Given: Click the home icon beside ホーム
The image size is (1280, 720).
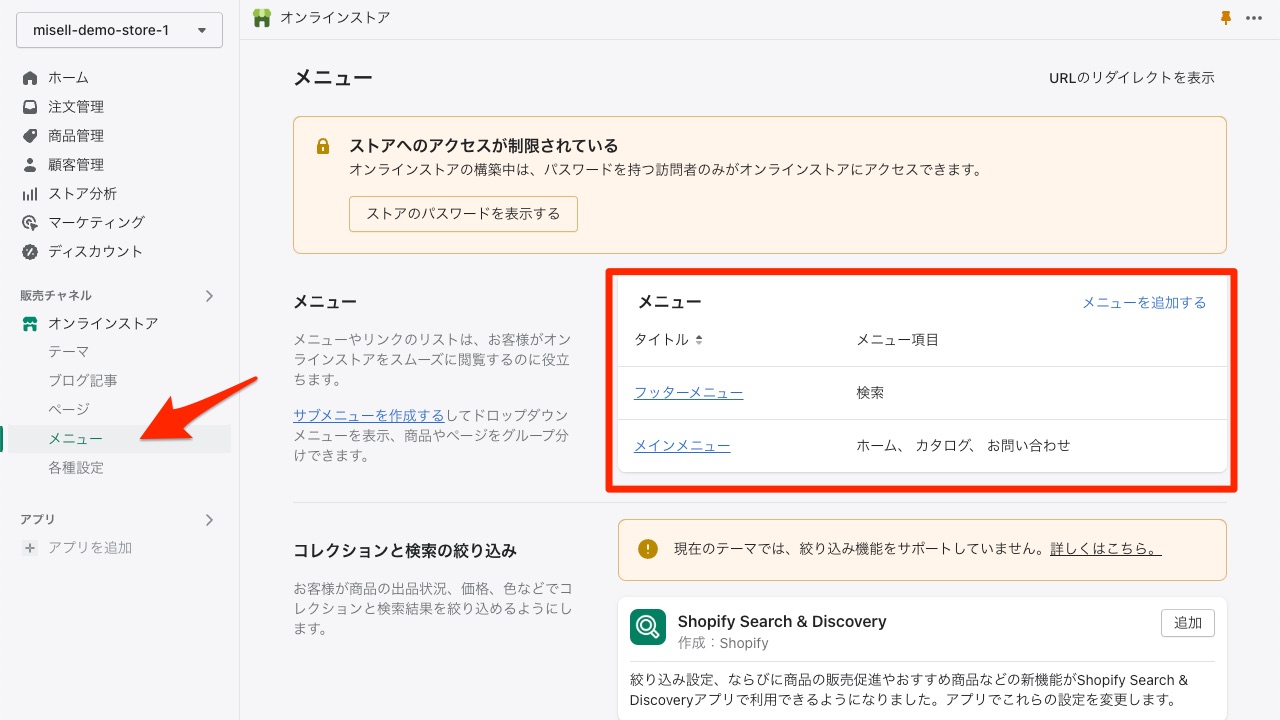Looking at the screenshot, I should pyautogui.click(x=30, y=78).
